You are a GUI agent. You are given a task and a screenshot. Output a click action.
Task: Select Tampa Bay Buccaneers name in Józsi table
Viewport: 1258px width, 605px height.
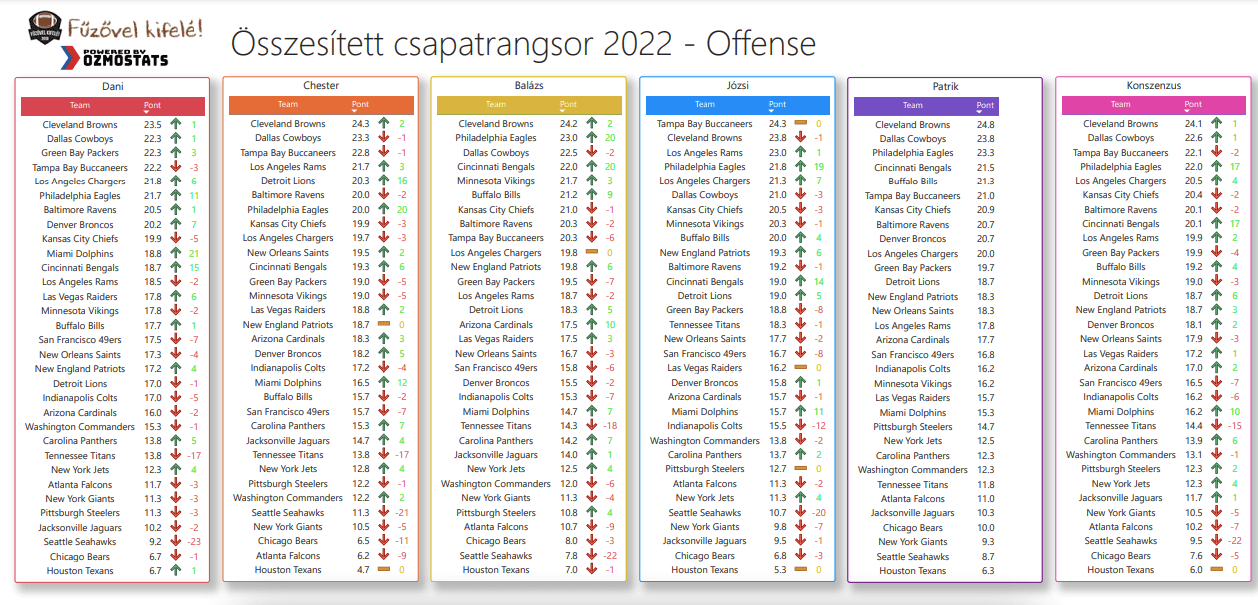coord(705,124)
